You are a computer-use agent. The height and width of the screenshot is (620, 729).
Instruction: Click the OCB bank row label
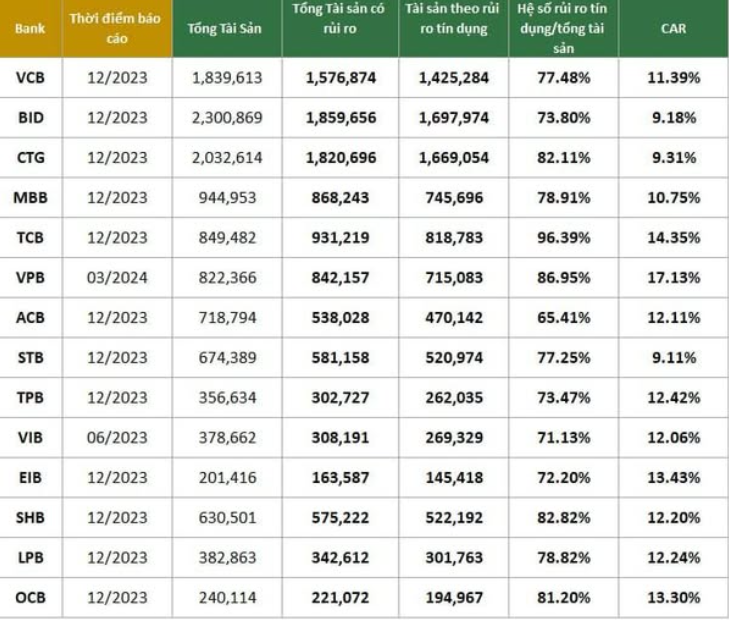[29, 598]
